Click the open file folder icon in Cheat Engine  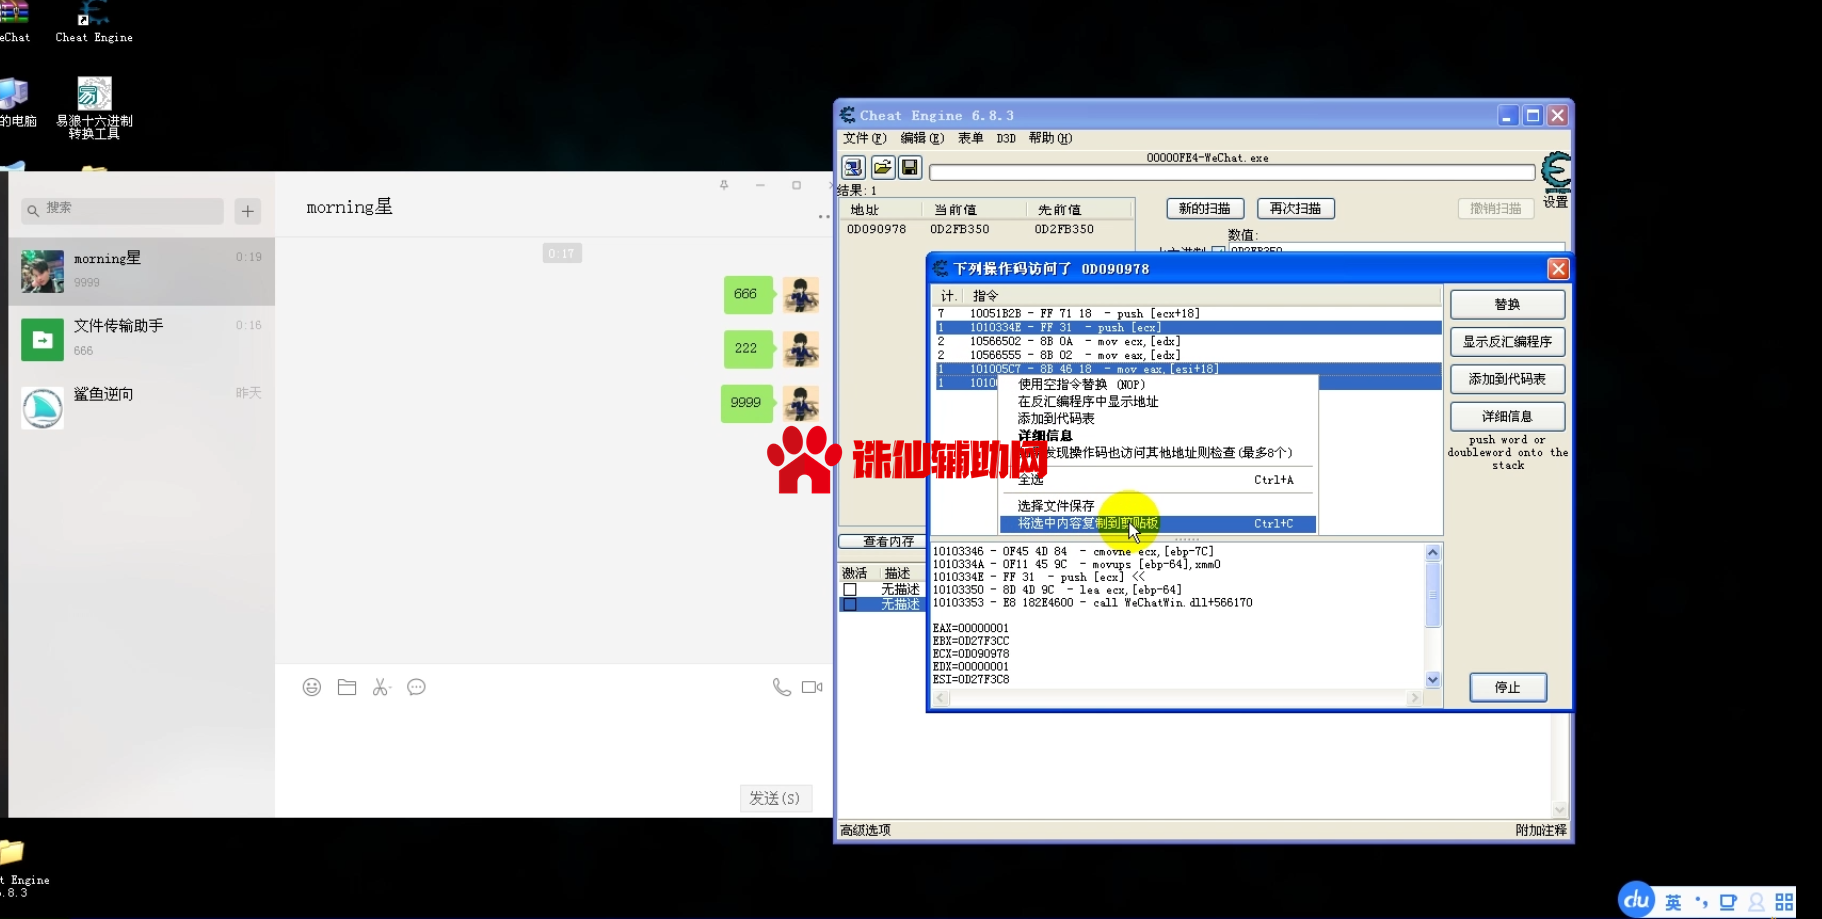(882, 167)
